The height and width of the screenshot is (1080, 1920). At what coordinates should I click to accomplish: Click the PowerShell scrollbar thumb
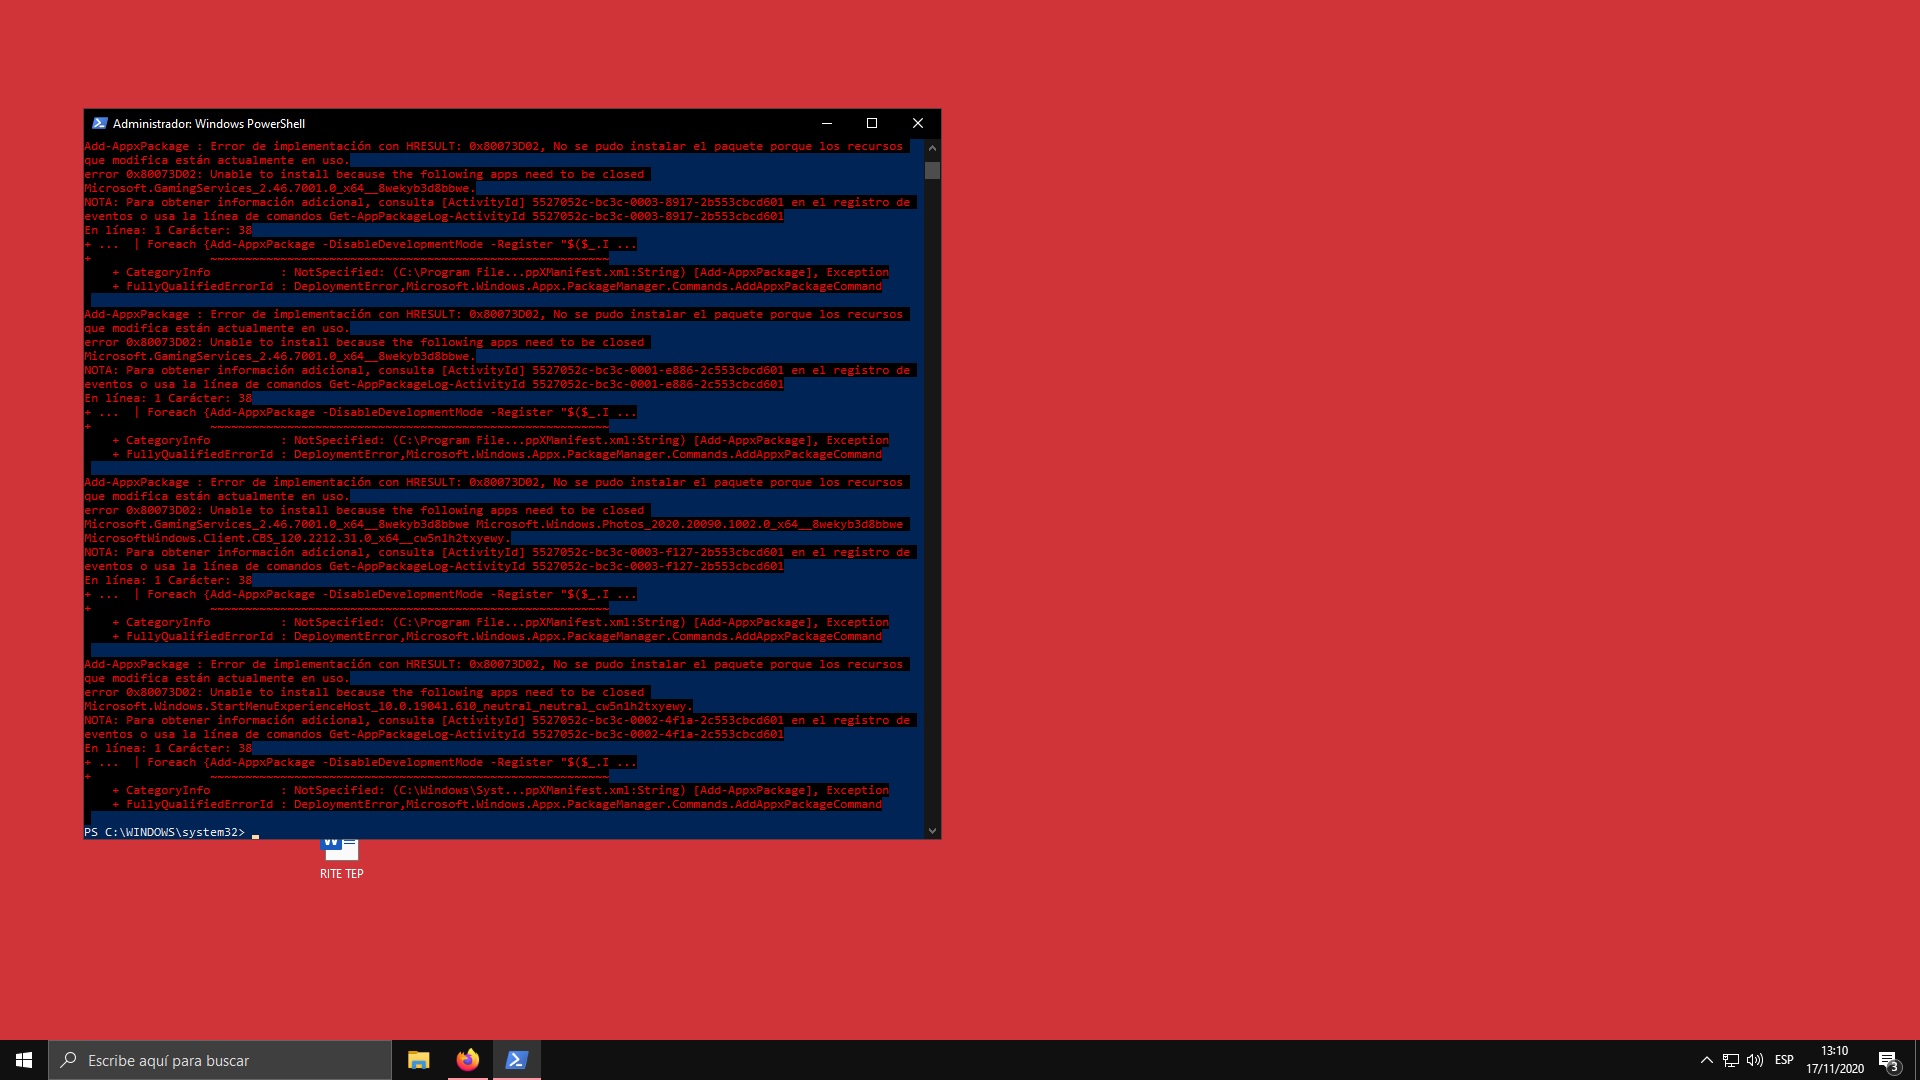932,170
